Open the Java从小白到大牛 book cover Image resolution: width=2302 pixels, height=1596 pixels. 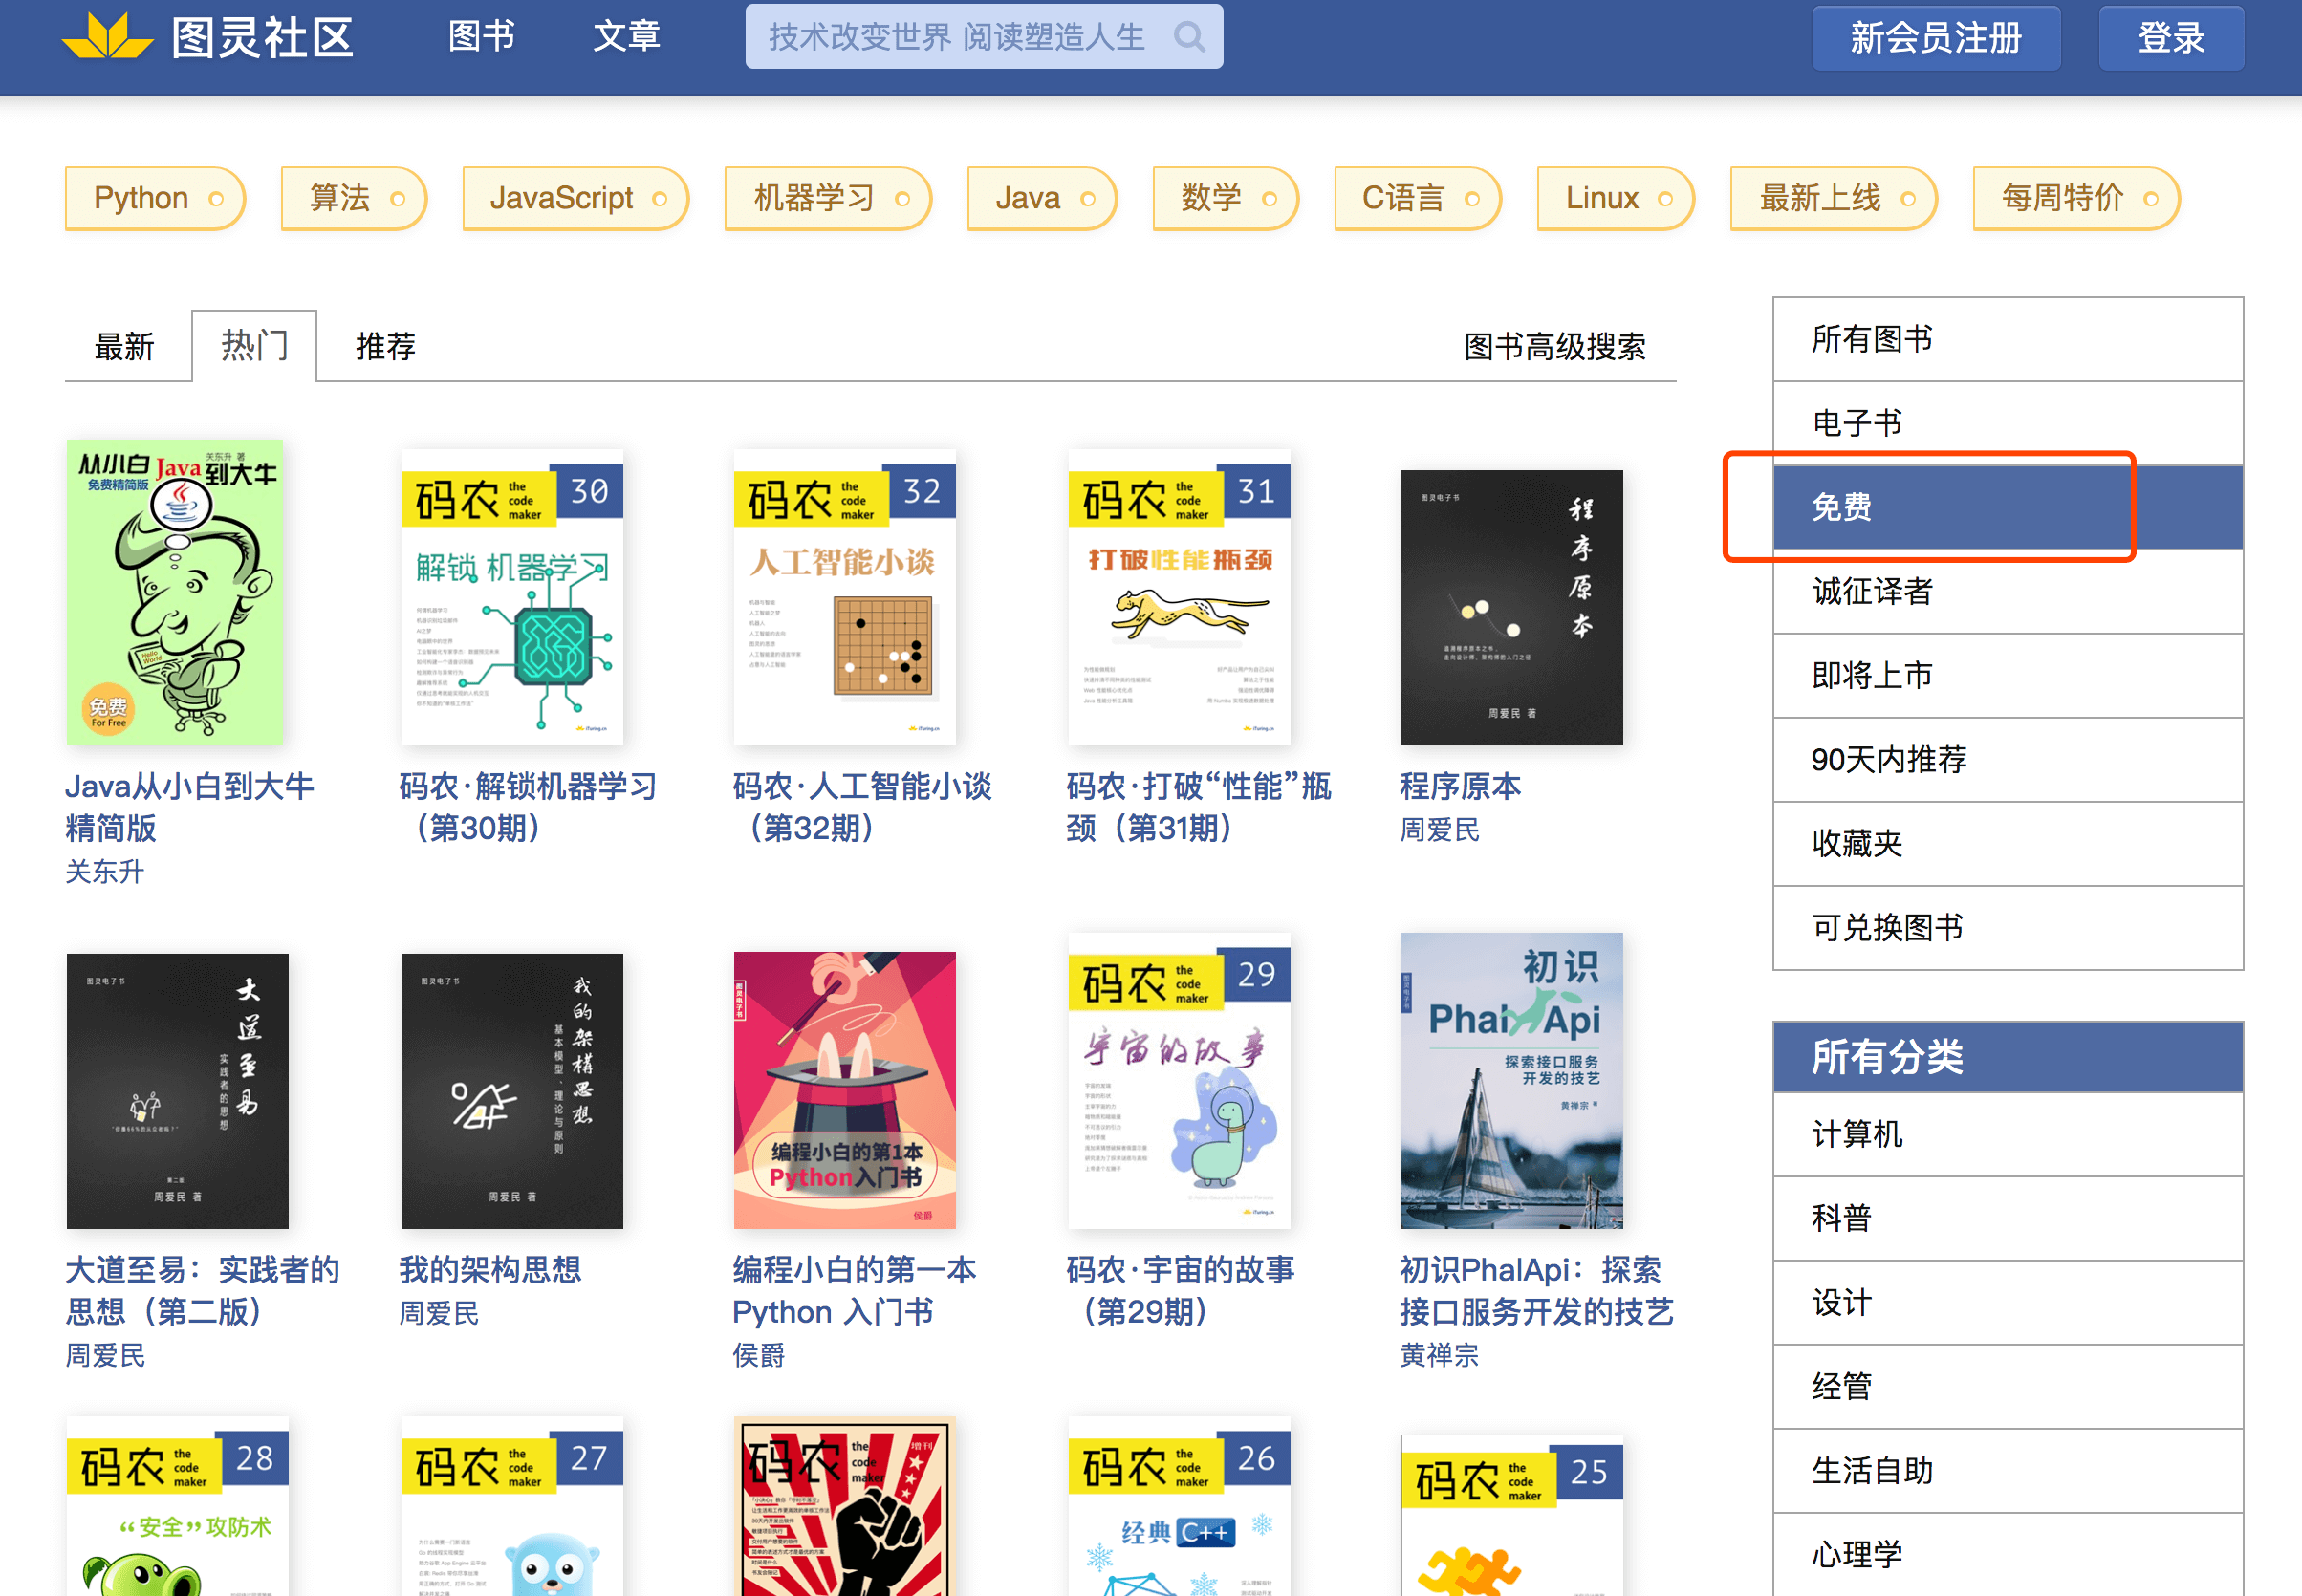[175, 592]
